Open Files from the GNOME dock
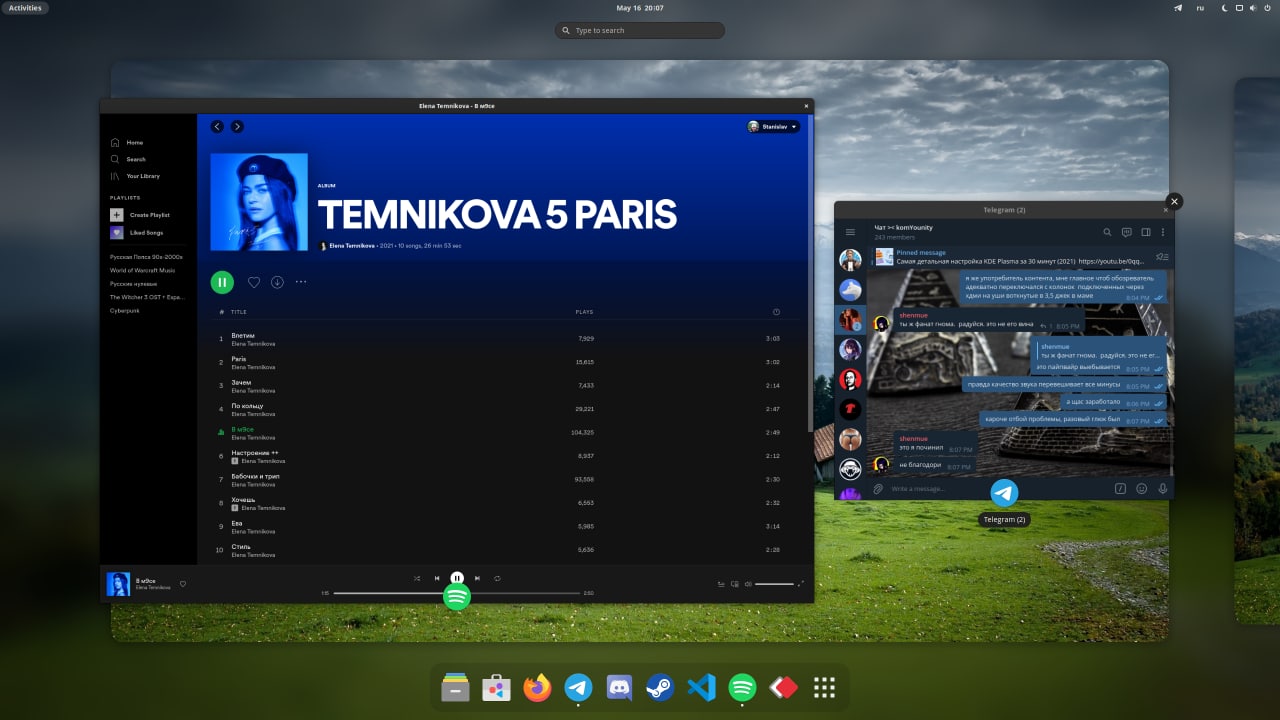The width and height of the screenshot is (1280, 720). (455, 687)
